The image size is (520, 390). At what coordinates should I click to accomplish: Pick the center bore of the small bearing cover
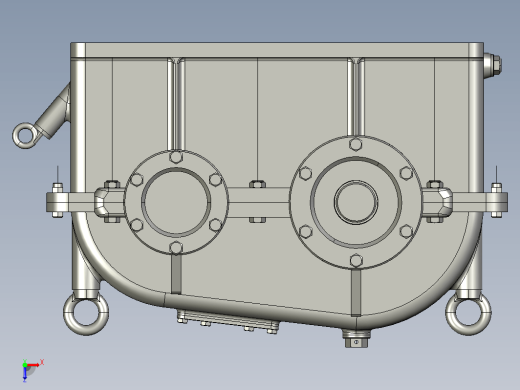point(176,202)
